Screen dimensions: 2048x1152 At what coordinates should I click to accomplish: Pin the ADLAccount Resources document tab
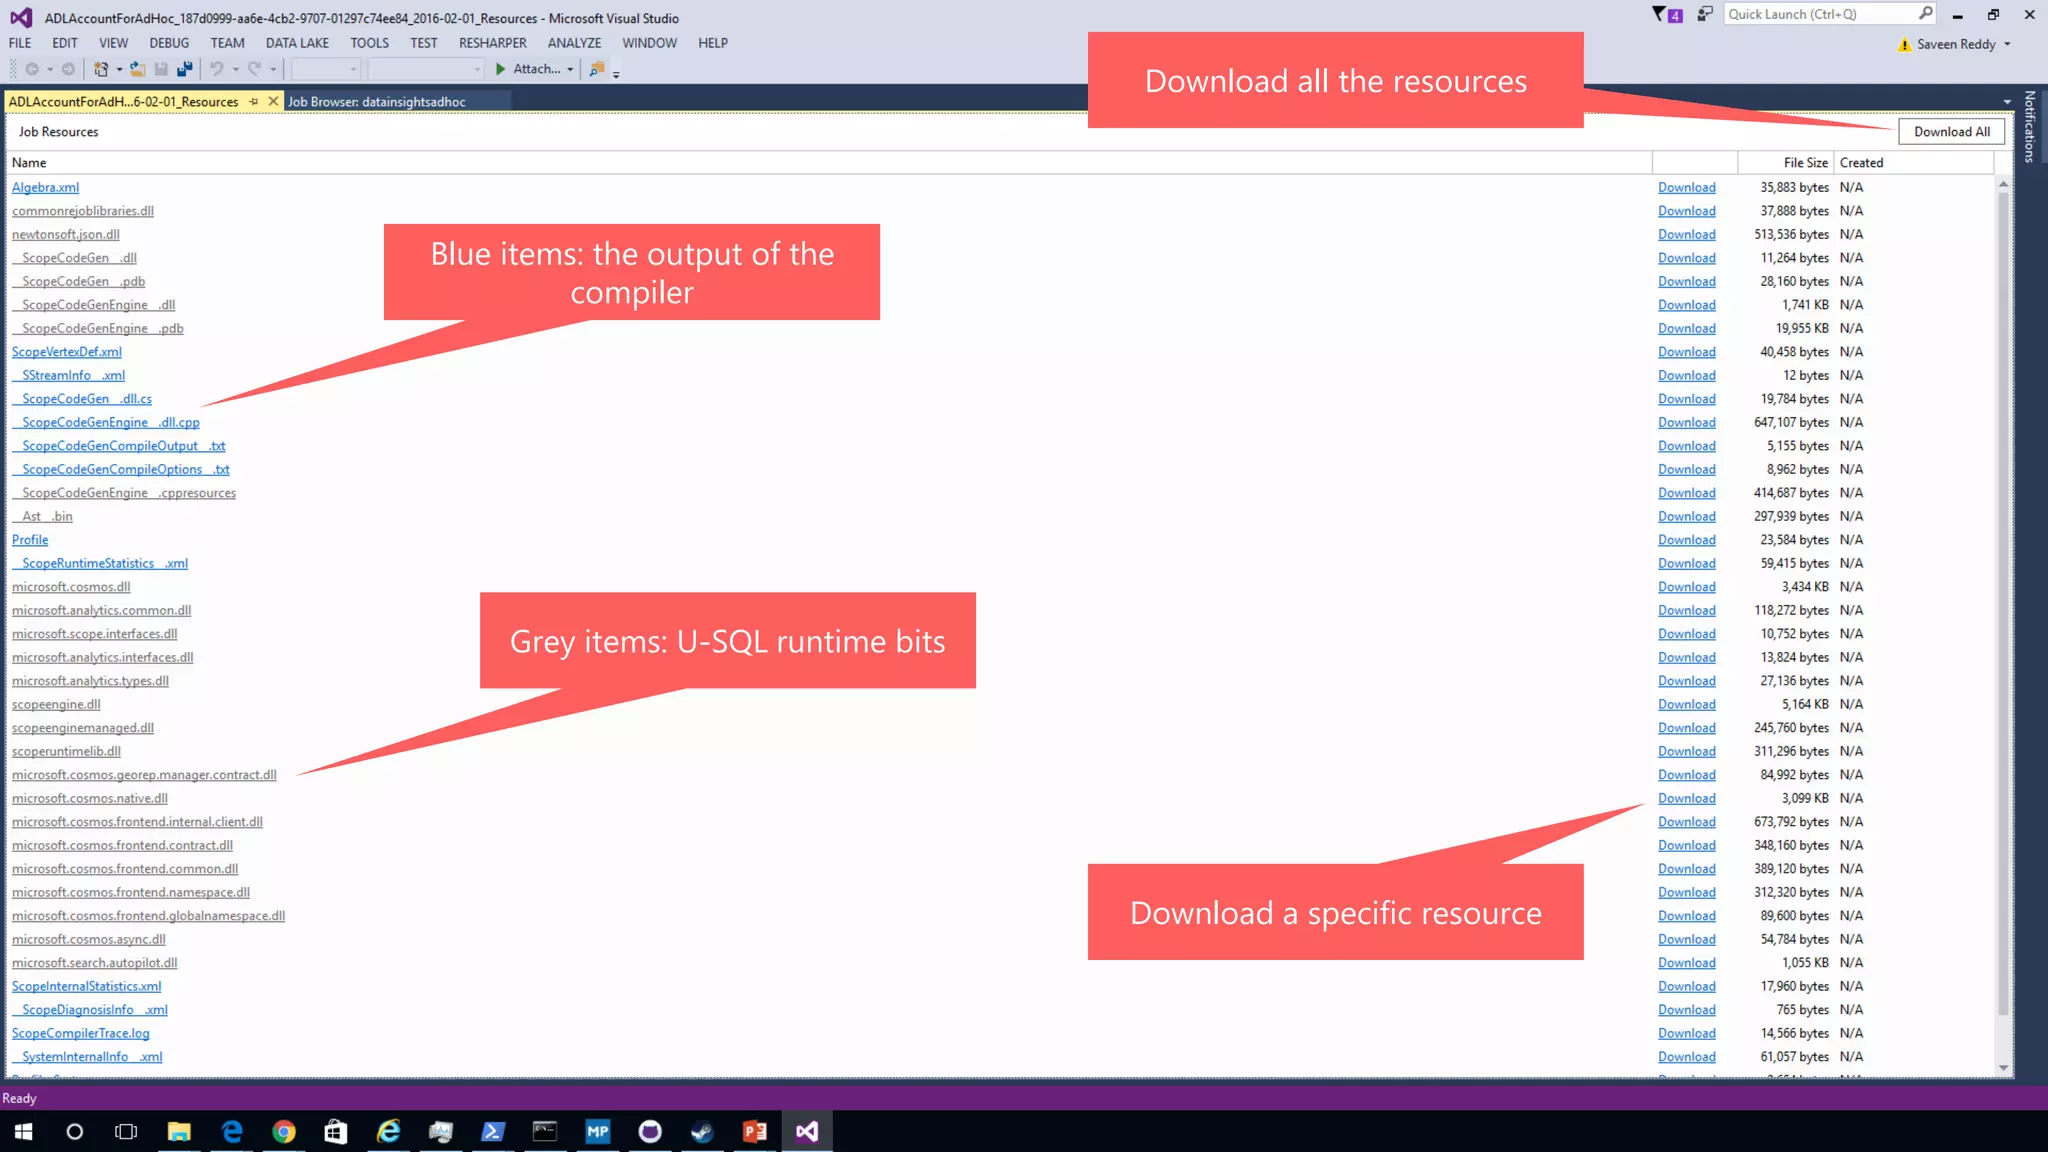pos(254,101)
